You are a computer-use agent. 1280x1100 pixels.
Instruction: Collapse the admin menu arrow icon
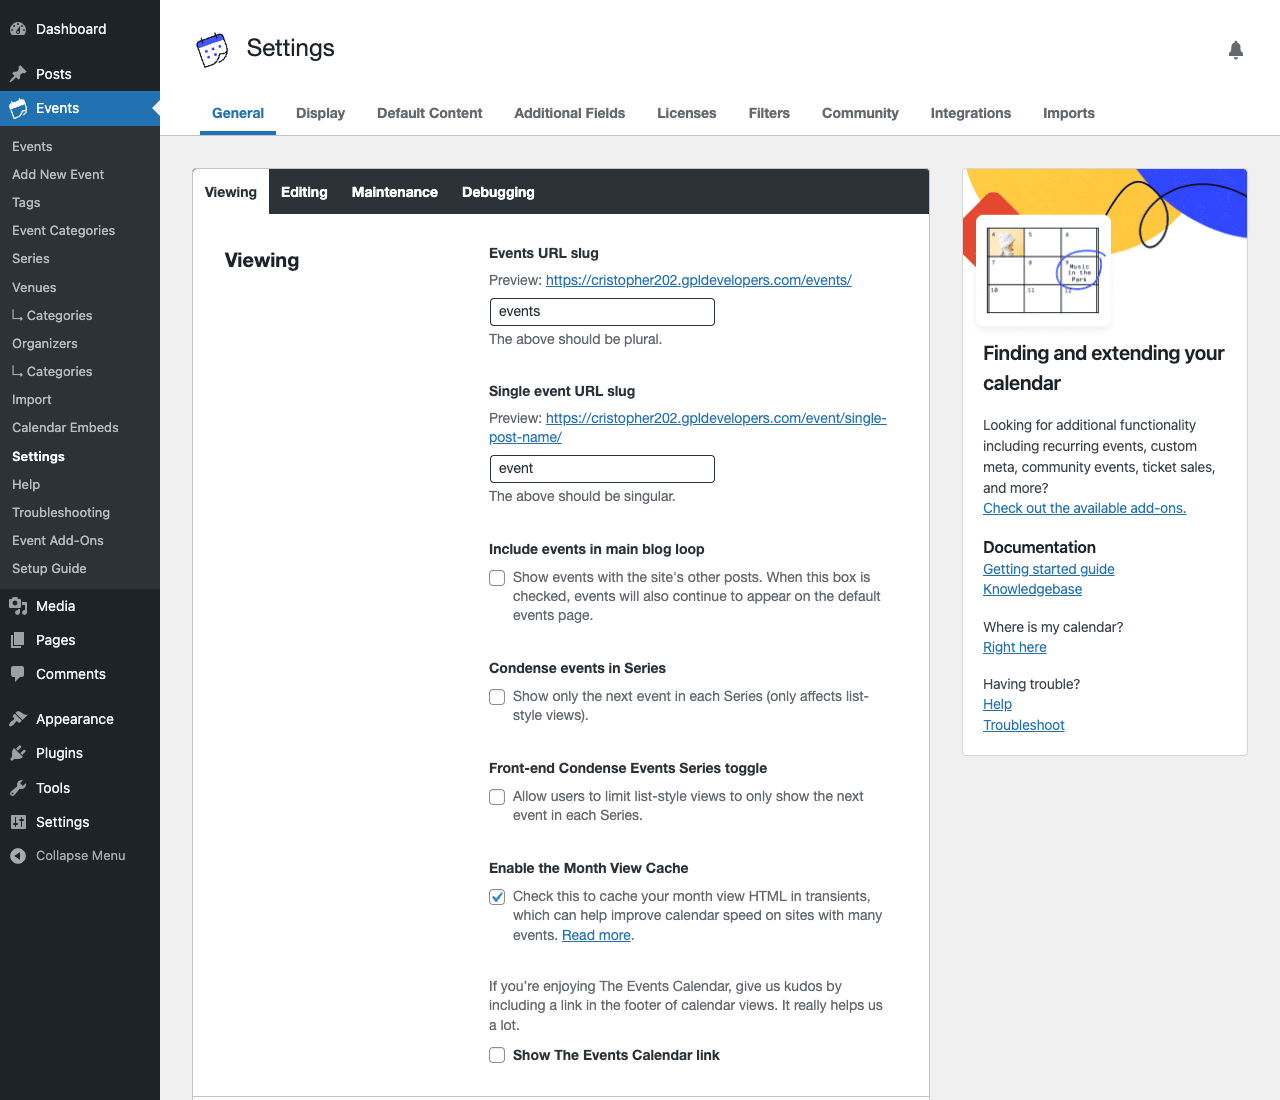18,856
